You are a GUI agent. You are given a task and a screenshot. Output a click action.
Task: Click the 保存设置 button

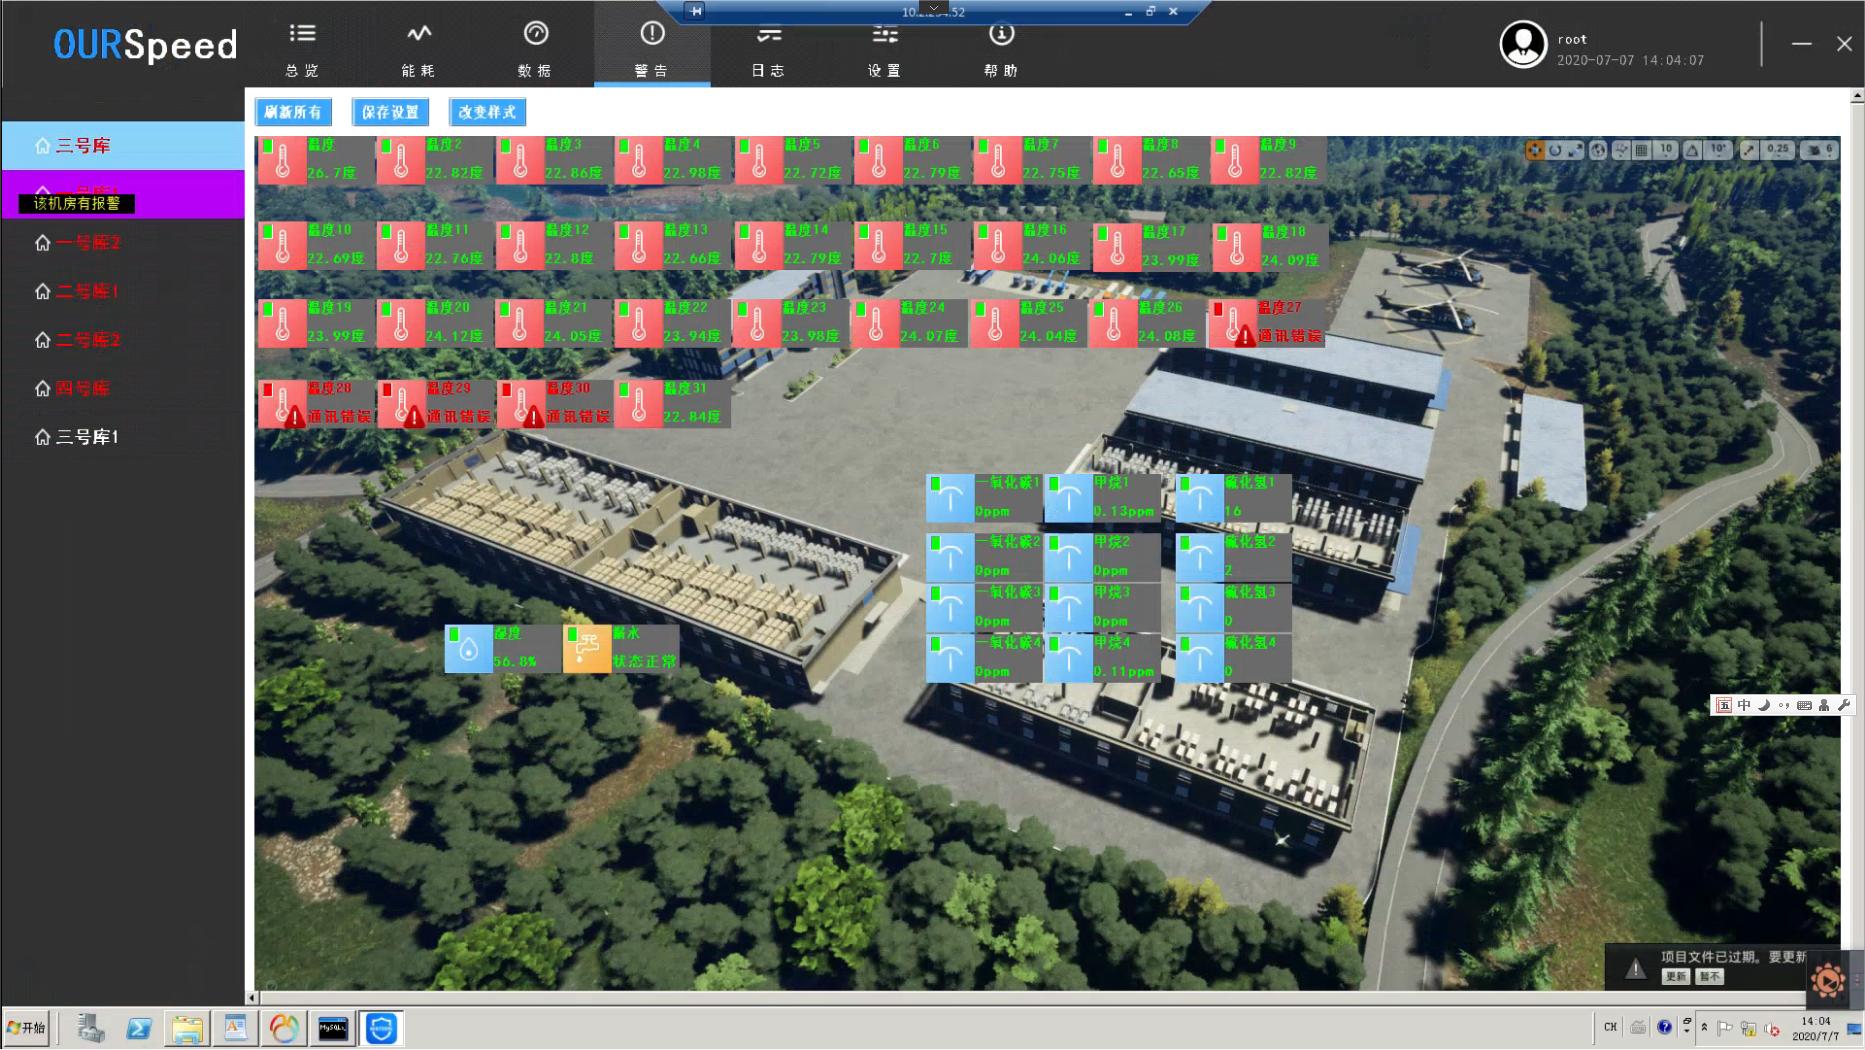[x=390, y=112]
